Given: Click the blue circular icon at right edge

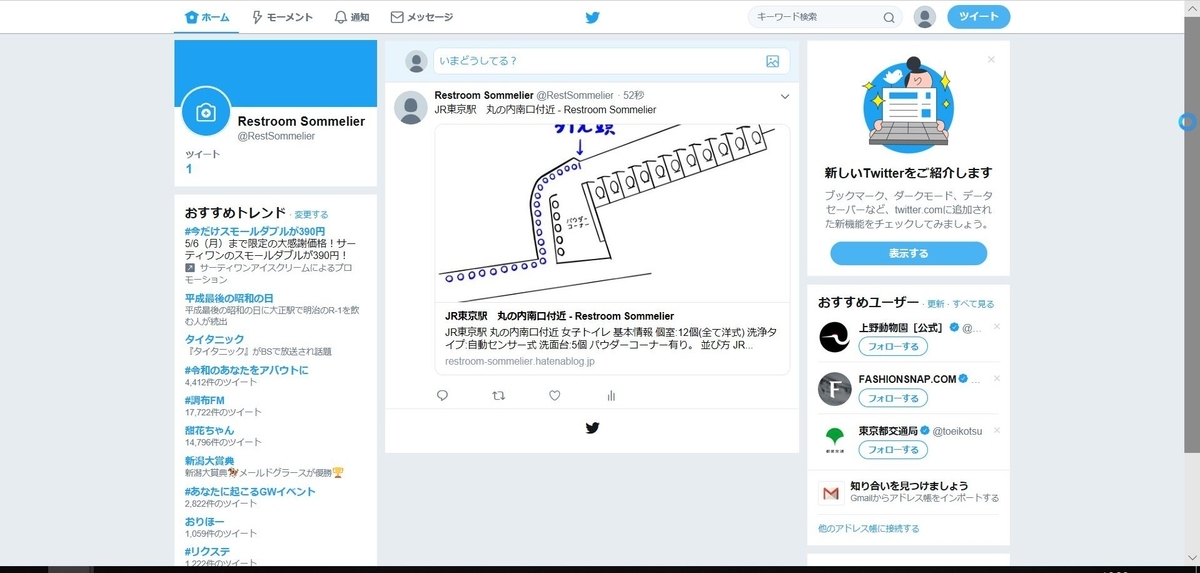Looking at the screenshot, I should [x=1187, y=122].
